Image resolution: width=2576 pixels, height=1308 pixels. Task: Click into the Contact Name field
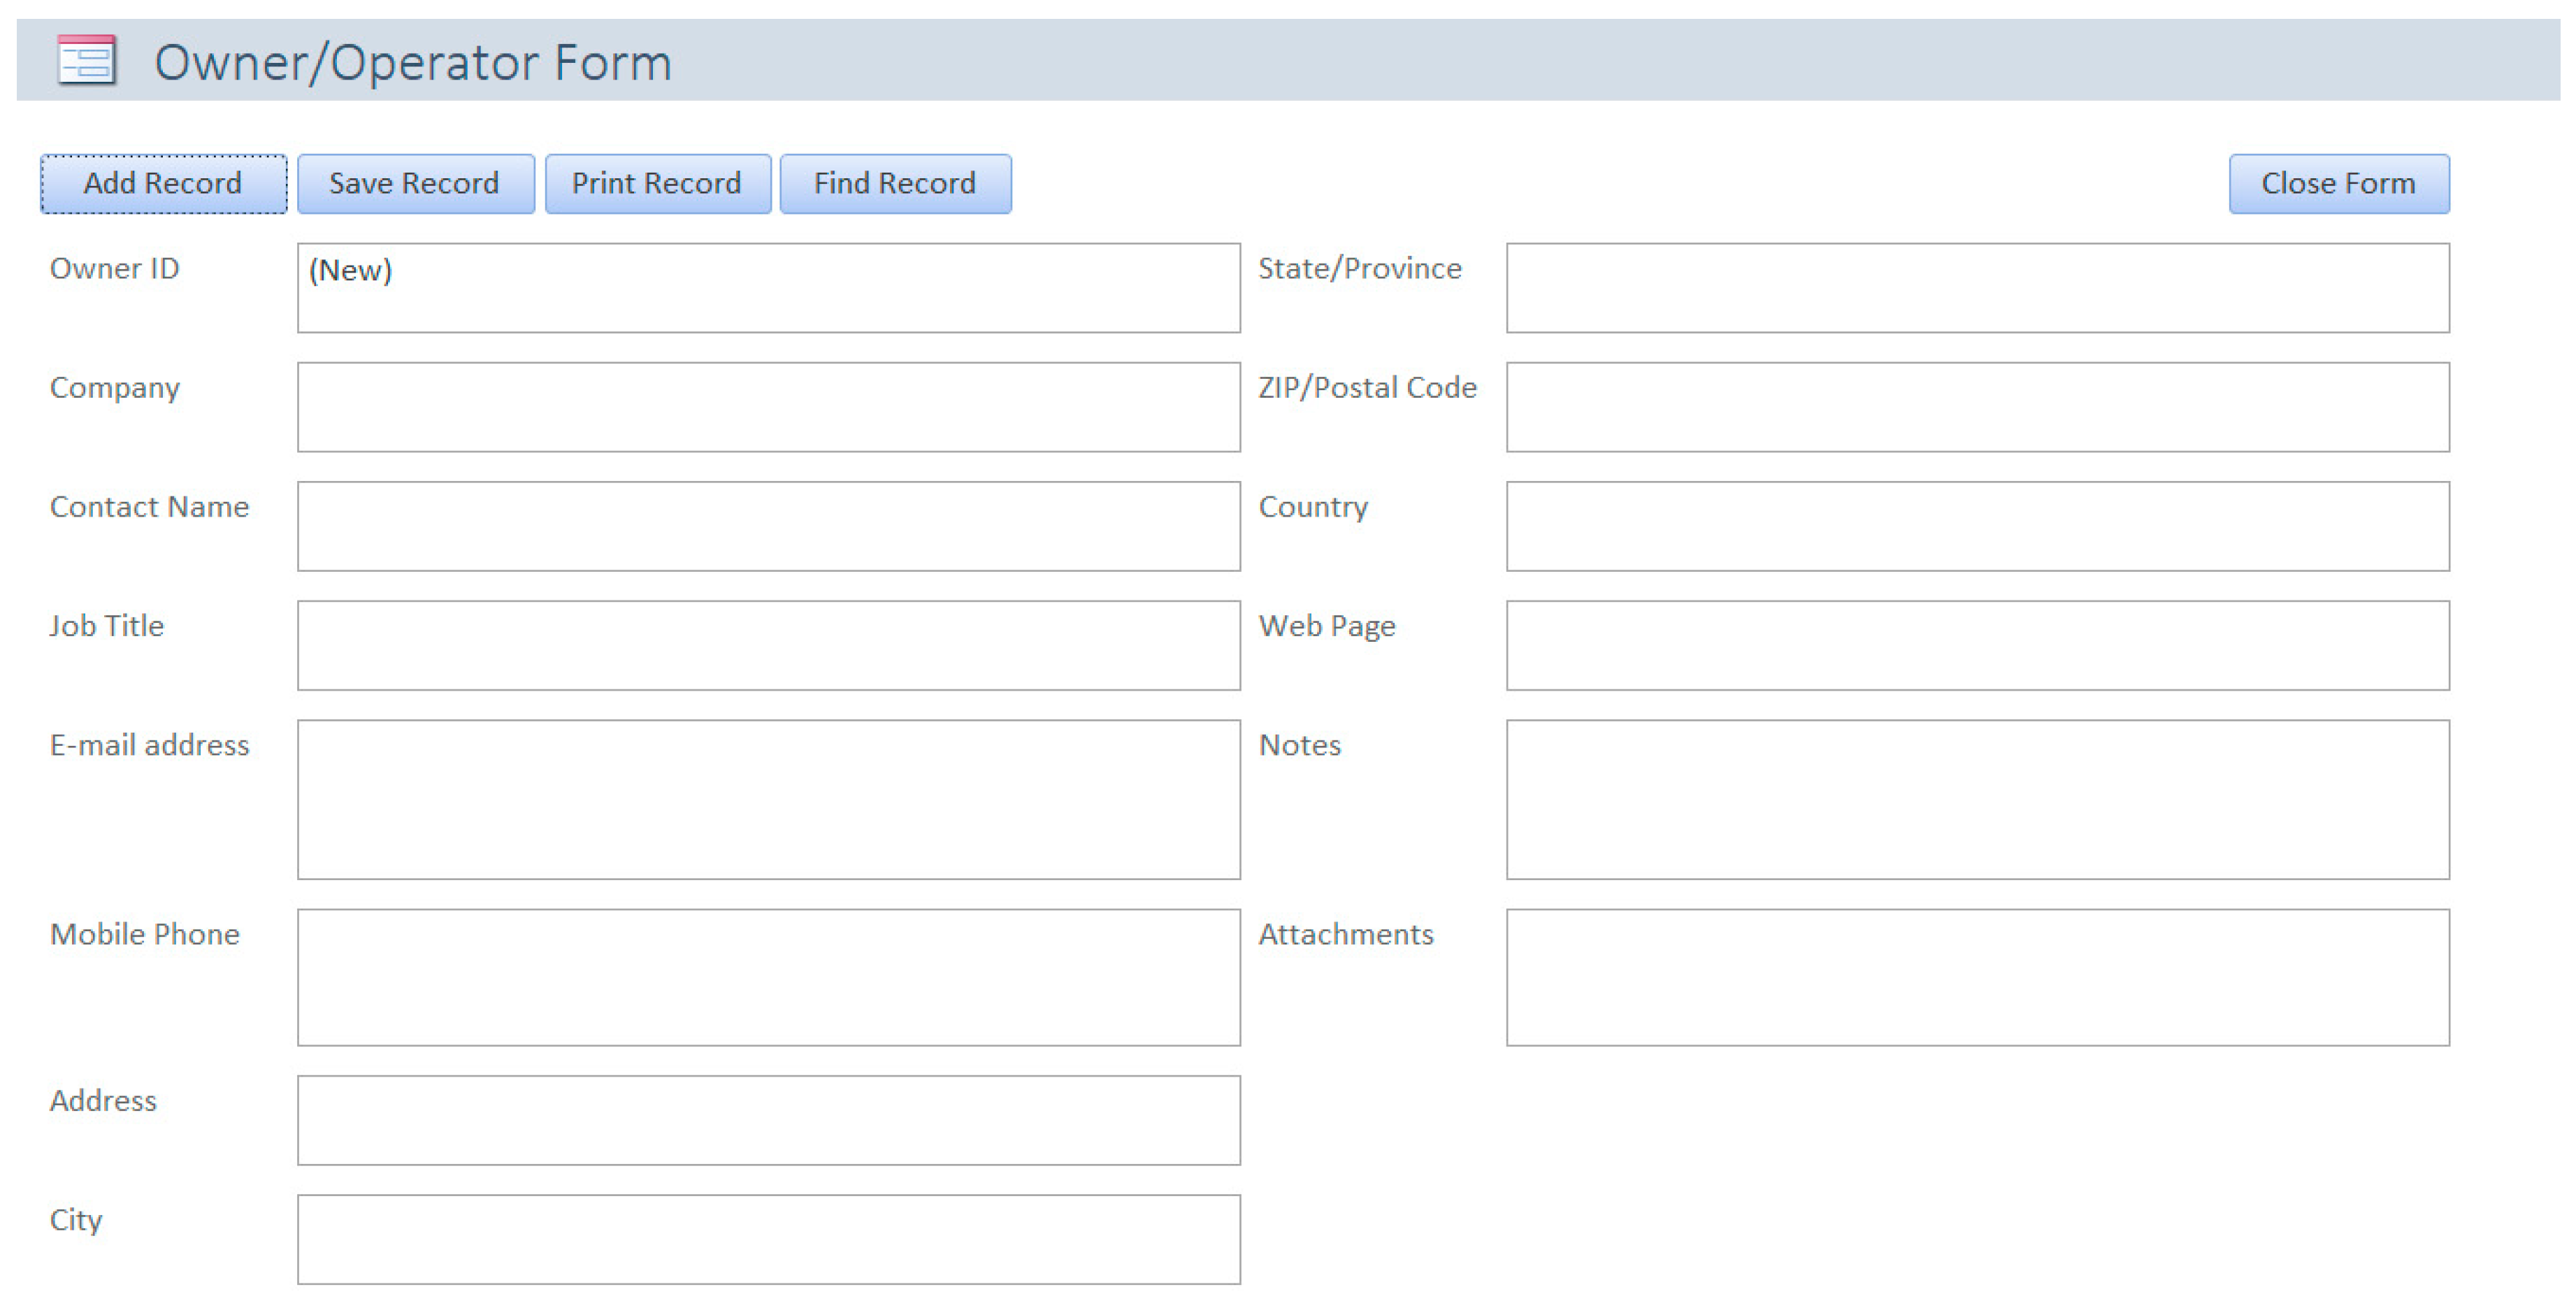pyautogui.click(x=768, y=526)
